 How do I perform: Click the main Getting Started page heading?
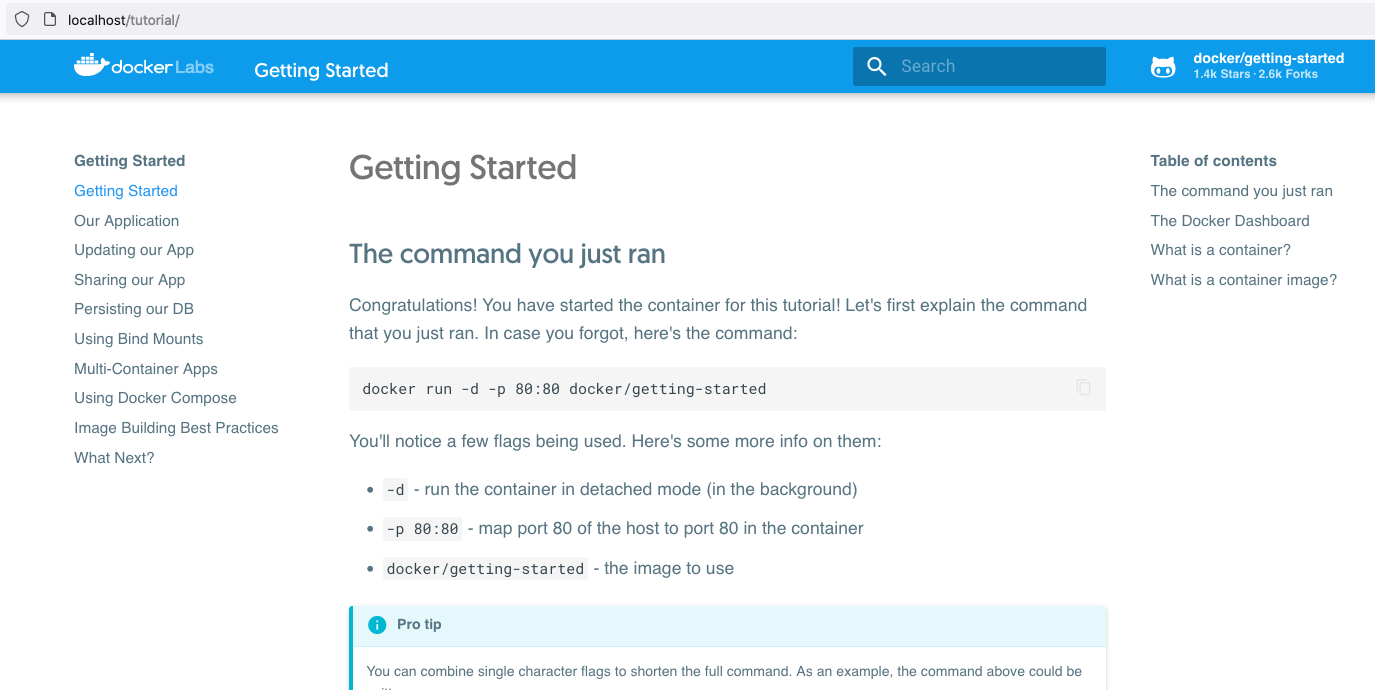pyautogui.click(x=463, y=167)
